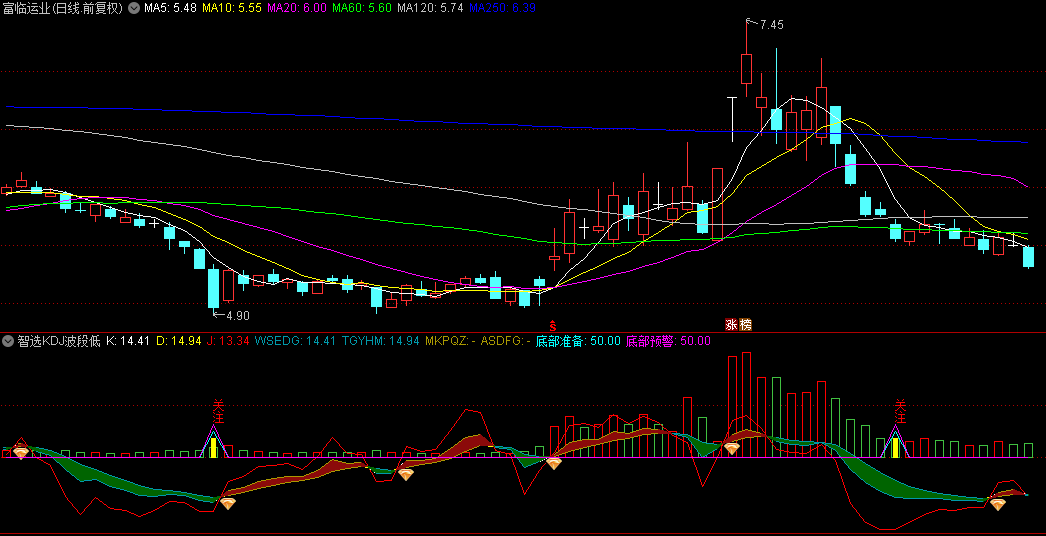The width and height of the screenshot is (1046, 536).
Task: Select the 底部预警: 50.00 value
Action: pyautogui.click(x=668, y=341)
